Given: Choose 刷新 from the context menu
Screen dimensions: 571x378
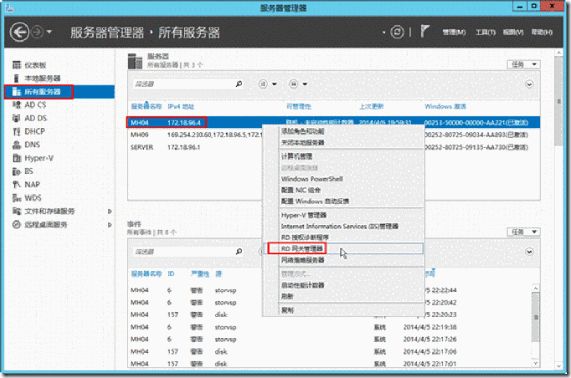Looking at the screenshot, I should (x=343, y=296).
